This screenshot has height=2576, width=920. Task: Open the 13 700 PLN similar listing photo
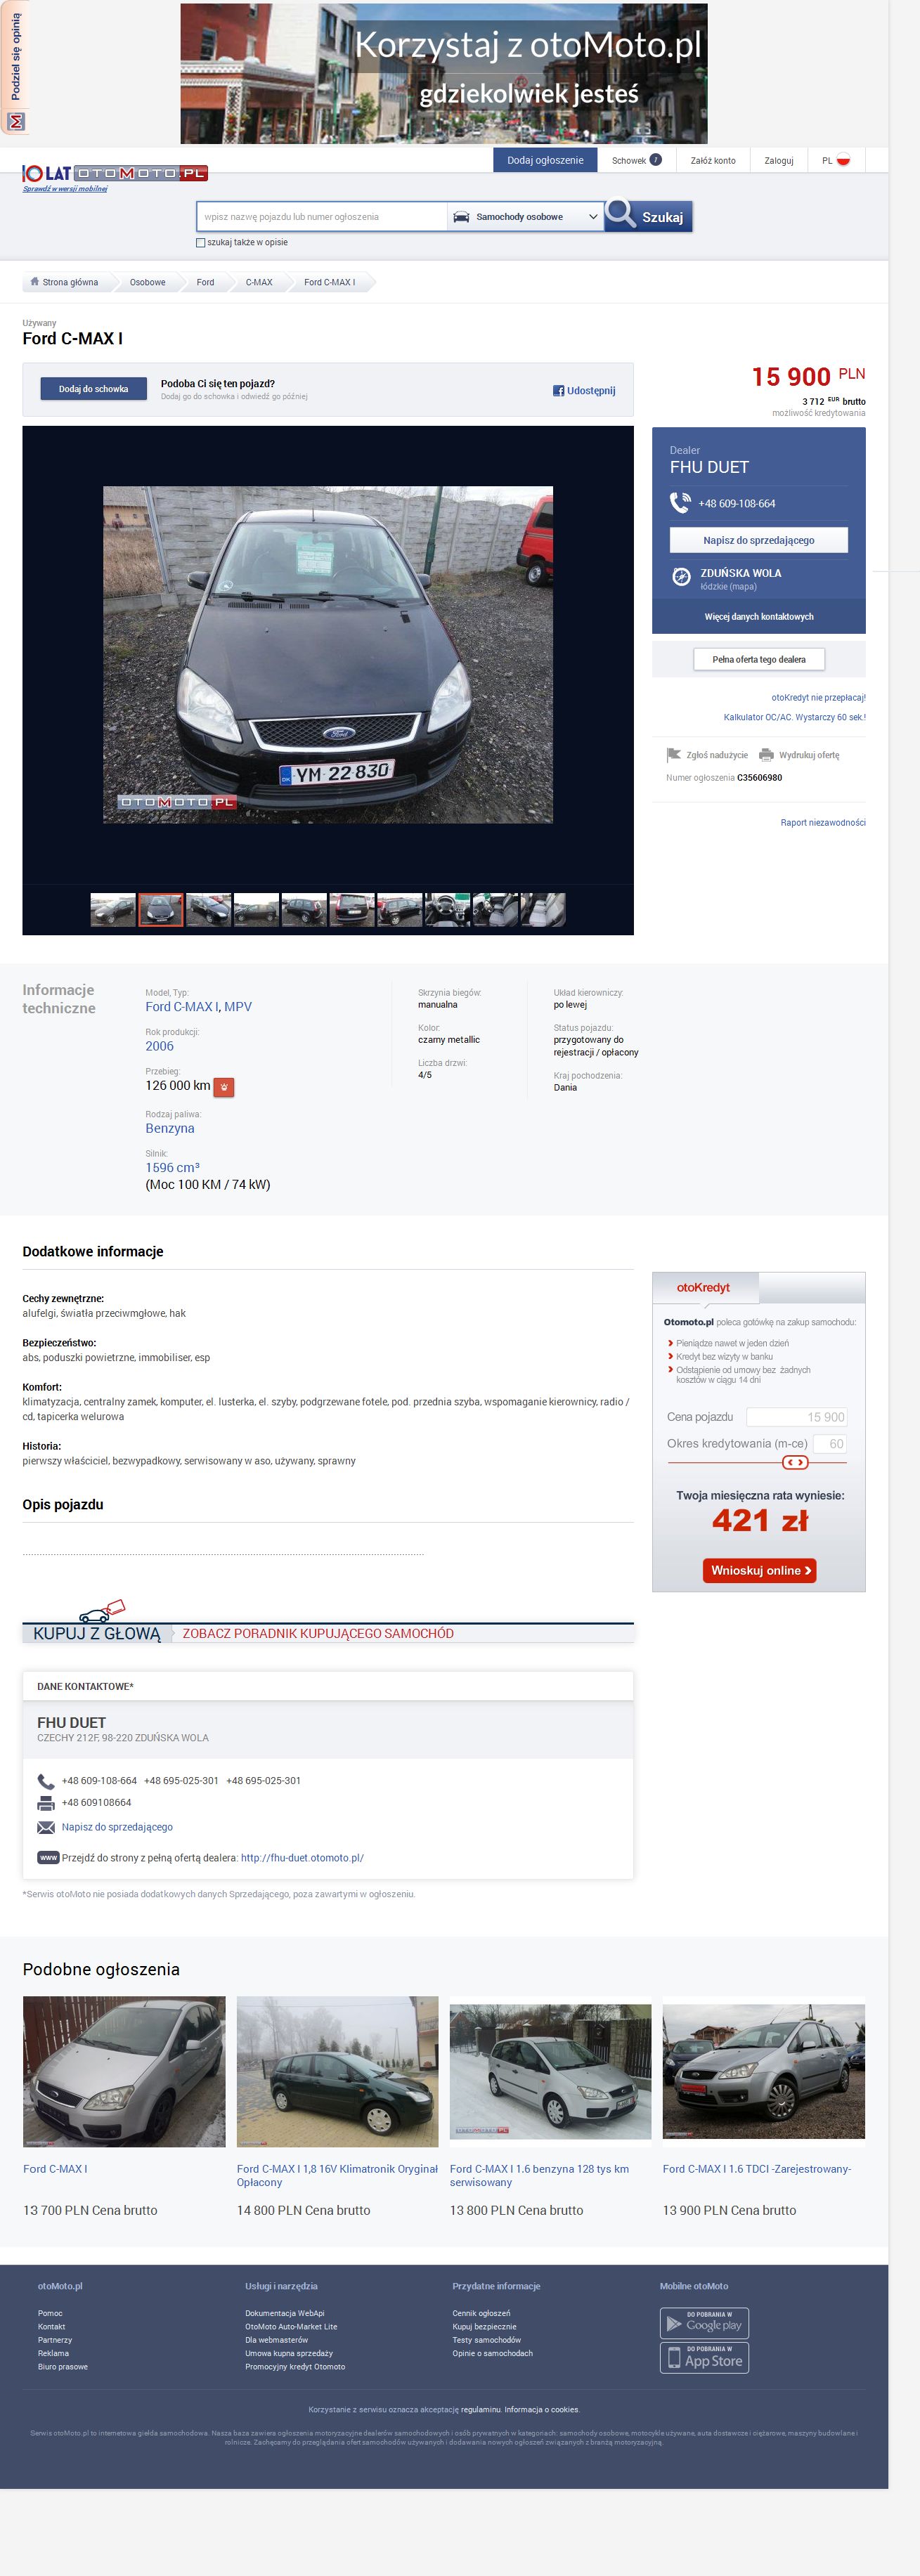point(124,2071)
